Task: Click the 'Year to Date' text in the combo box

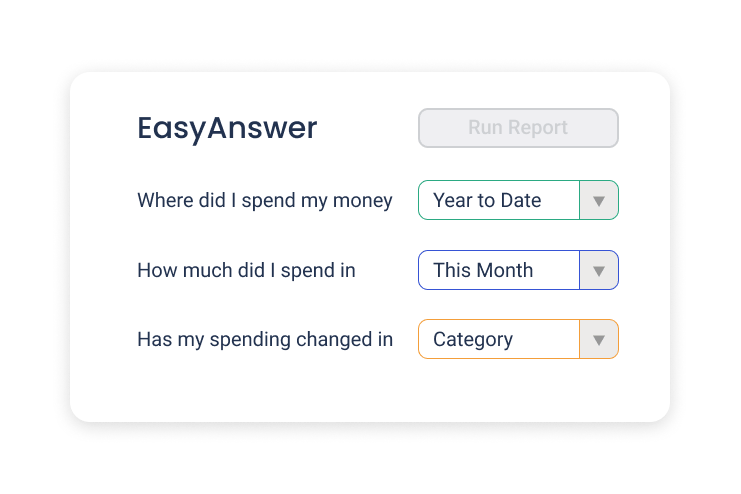Action: (x=487, y=200)
